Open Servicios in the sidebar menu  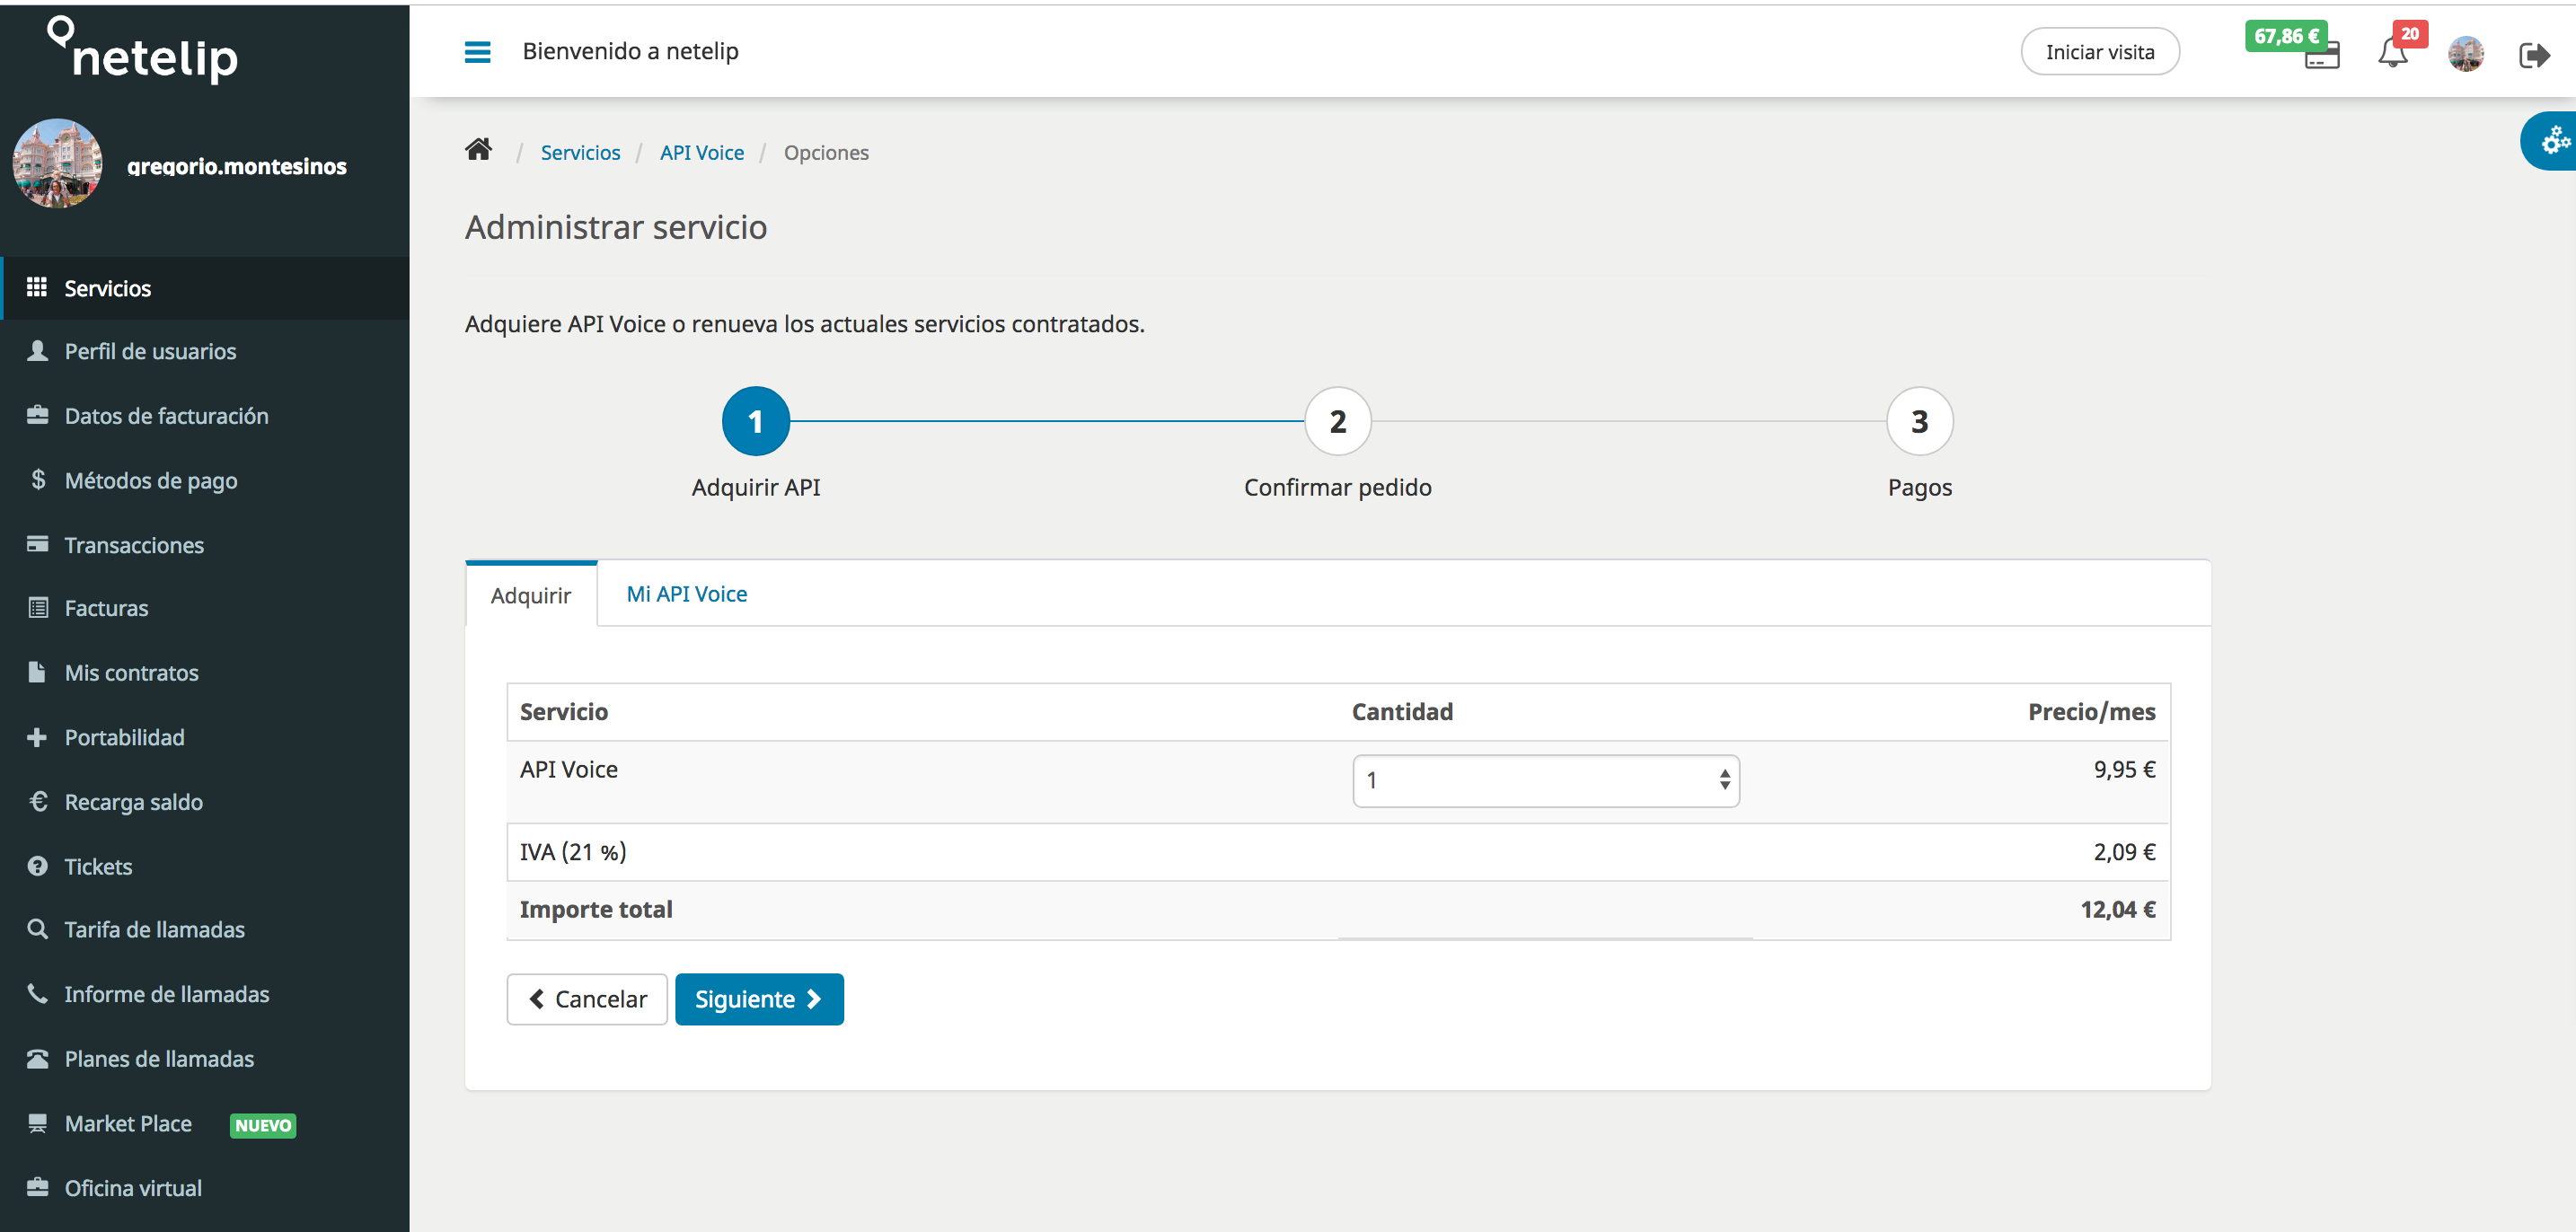(x=205, y=288)
